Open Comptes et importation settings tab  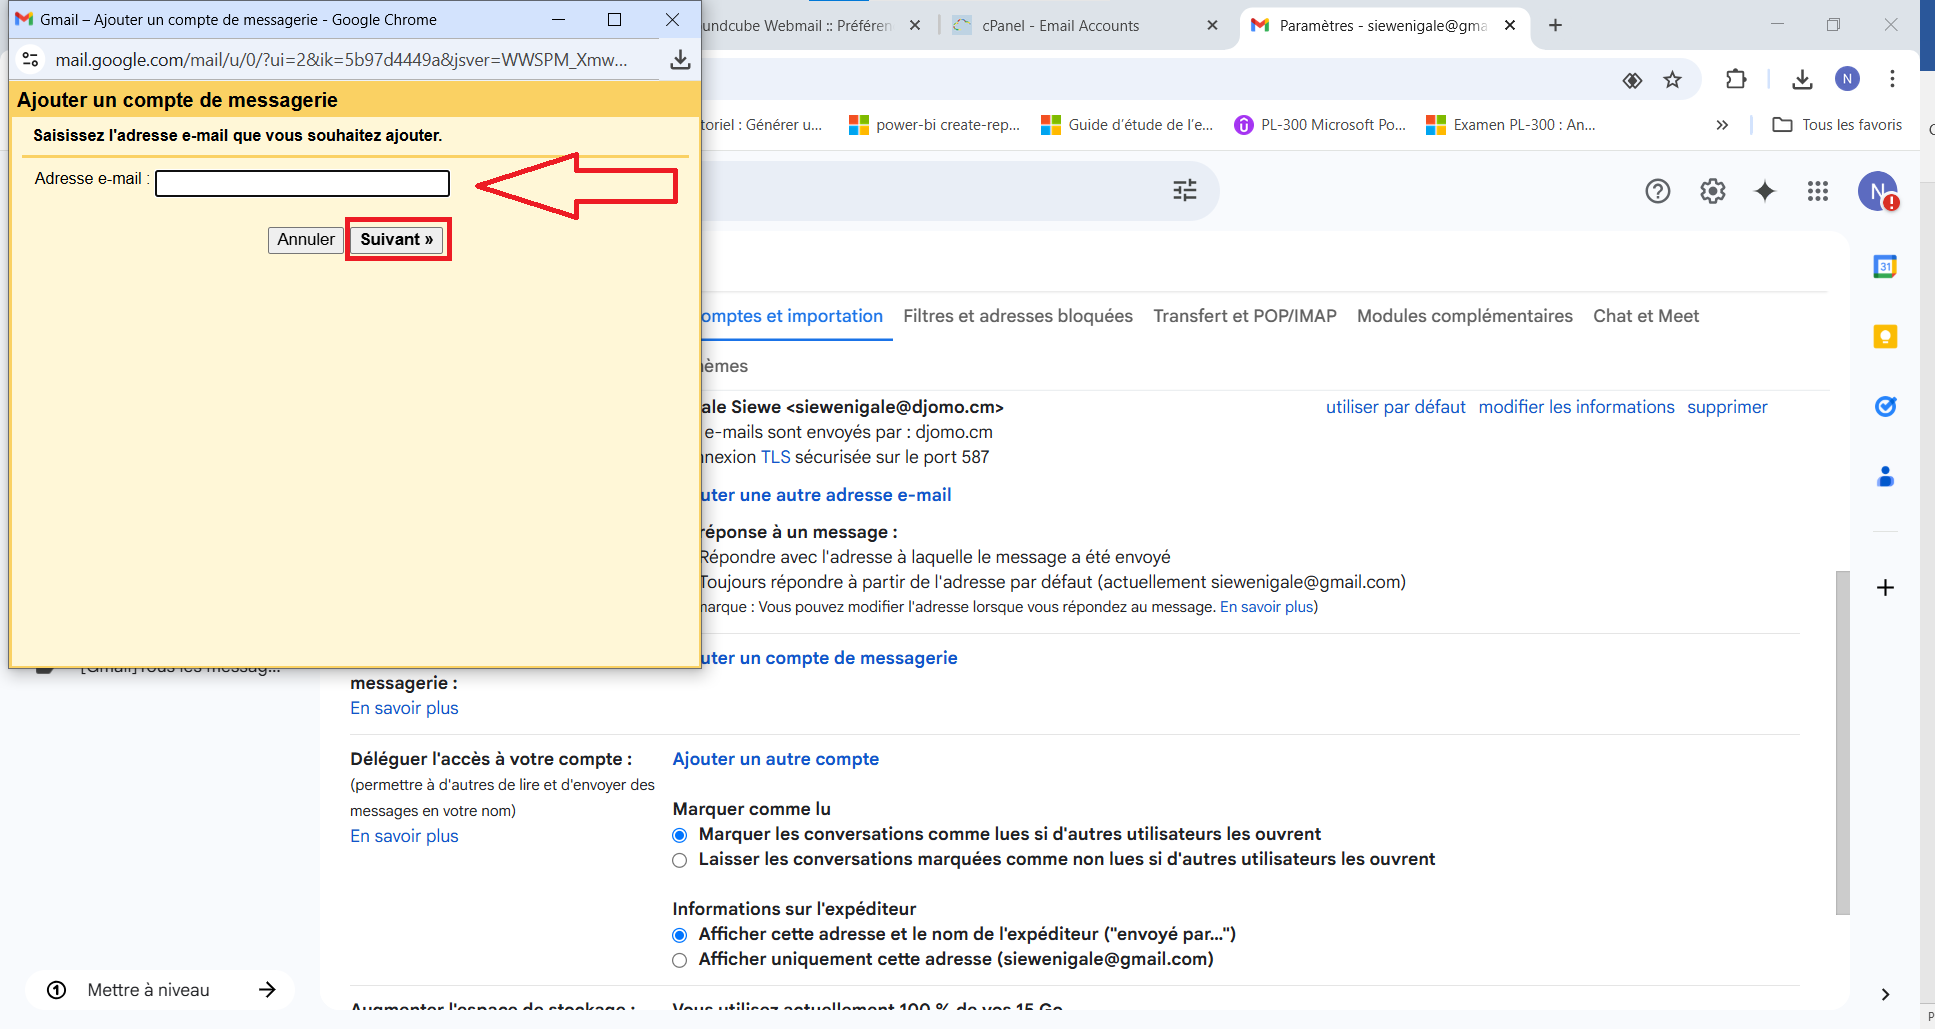point(792,316)
